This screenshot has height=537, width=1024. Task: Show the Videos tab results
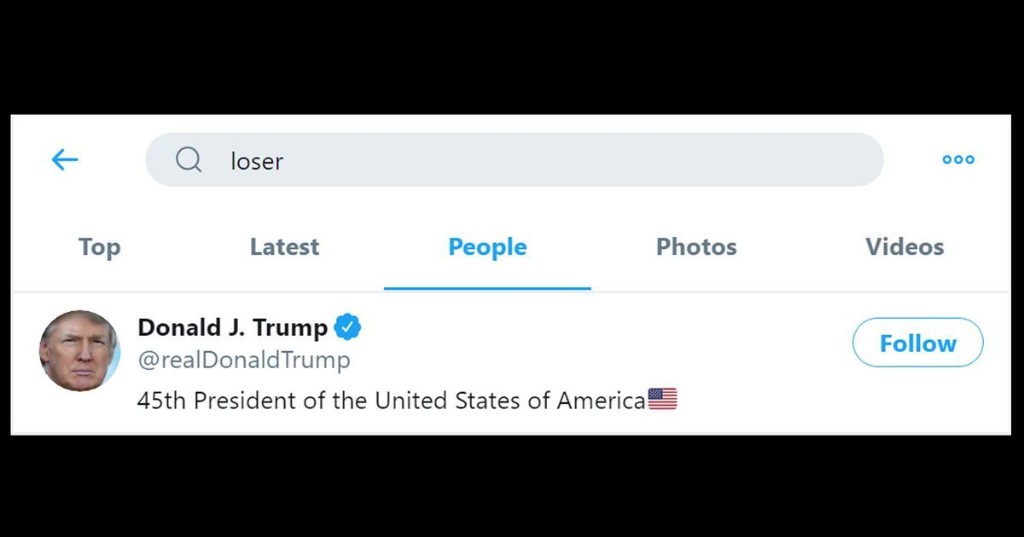pyautogui.click(x=904, y=247)
